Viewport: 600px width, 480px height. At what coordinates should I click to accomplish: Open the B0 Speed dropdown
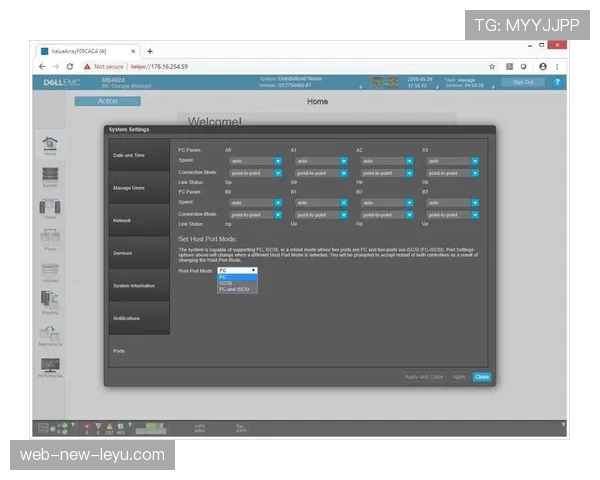(256, 203)
